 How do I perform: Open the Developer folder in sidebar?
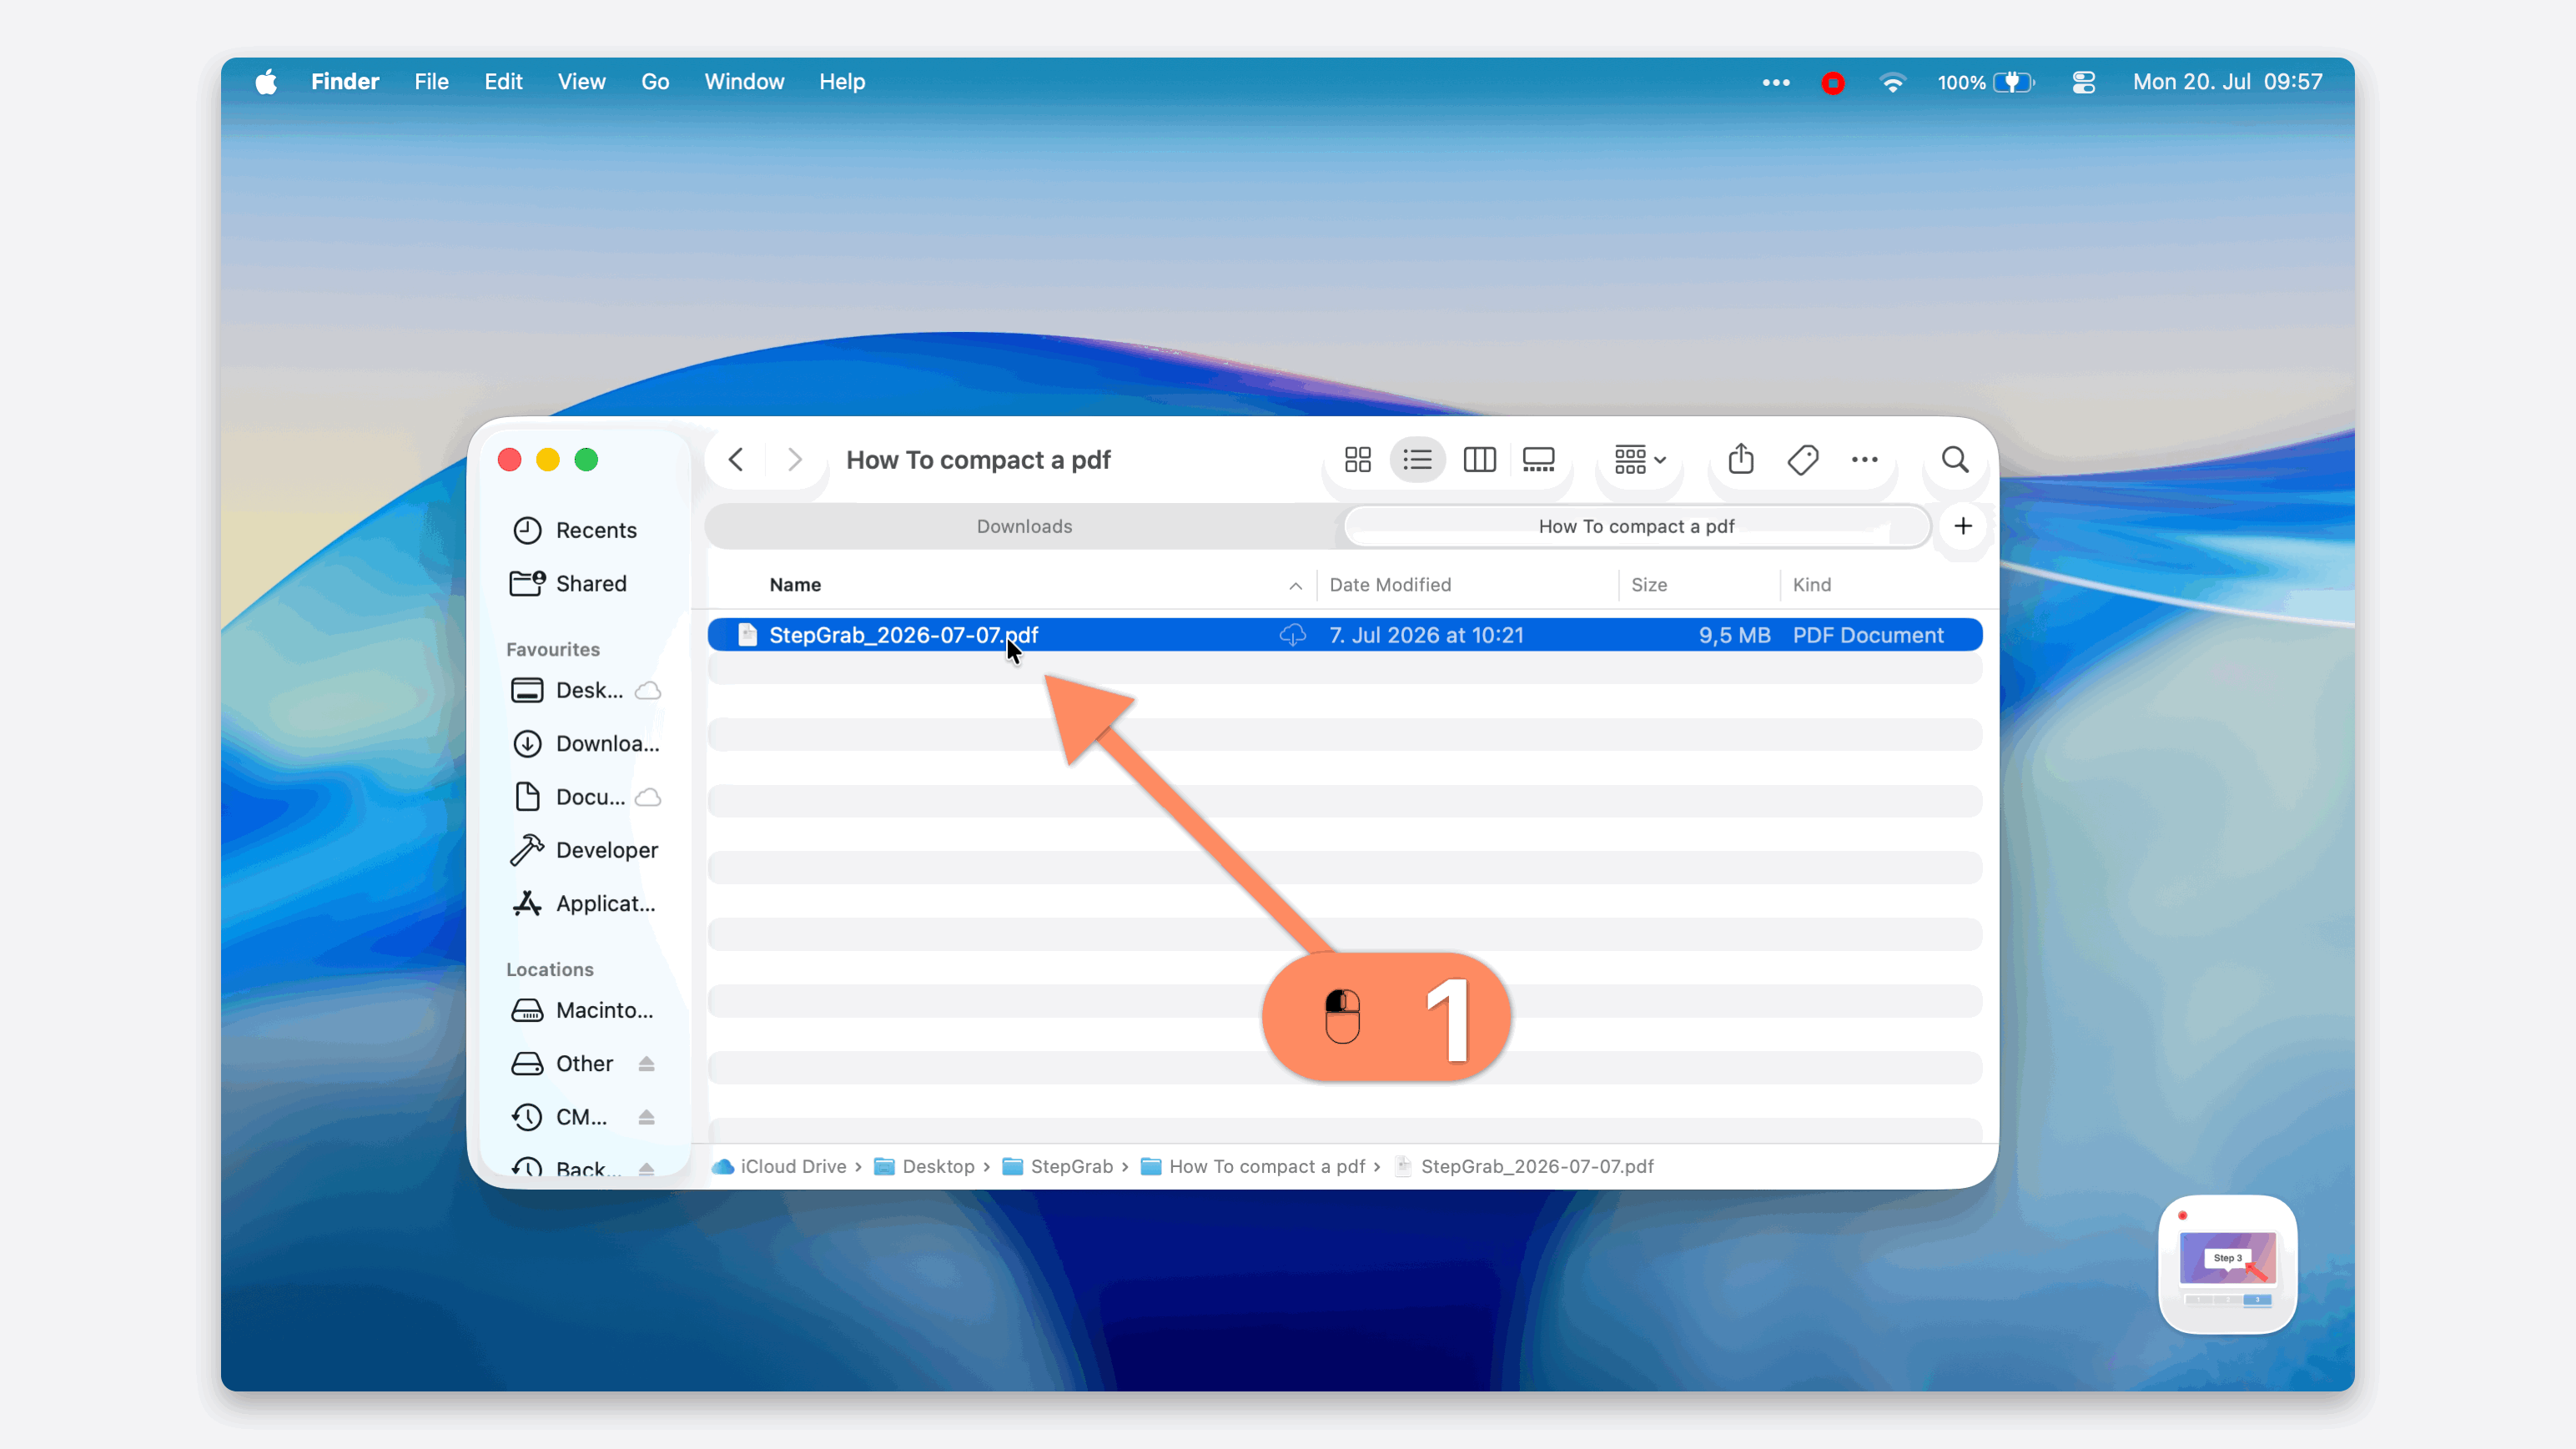pyautogui.click(x=586, y=850)
